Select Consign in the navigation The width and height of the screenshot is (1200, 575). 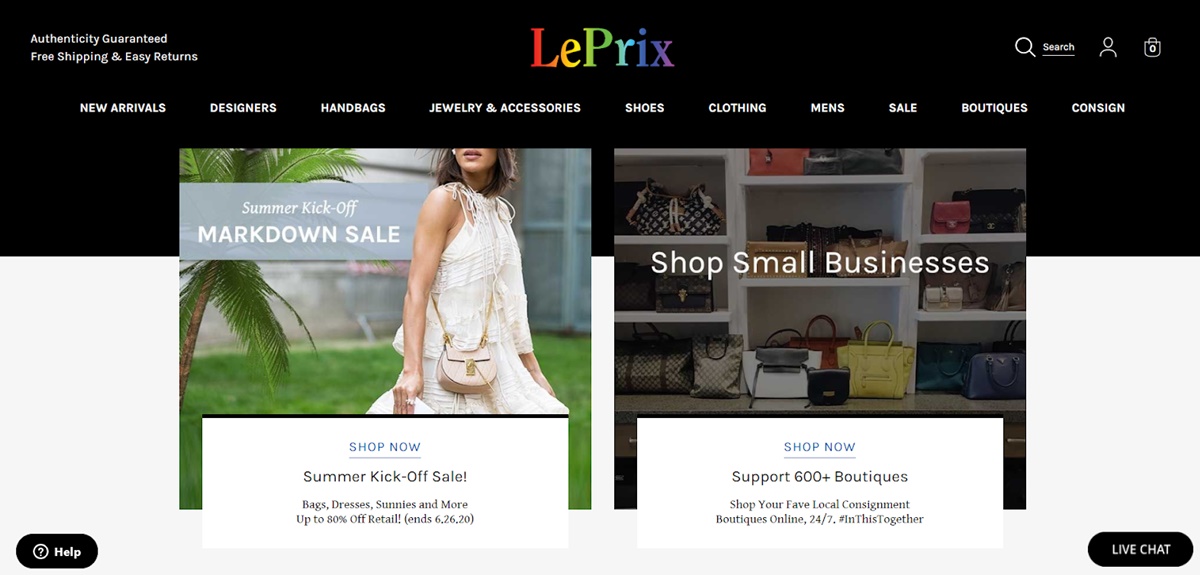[1098, 108]
